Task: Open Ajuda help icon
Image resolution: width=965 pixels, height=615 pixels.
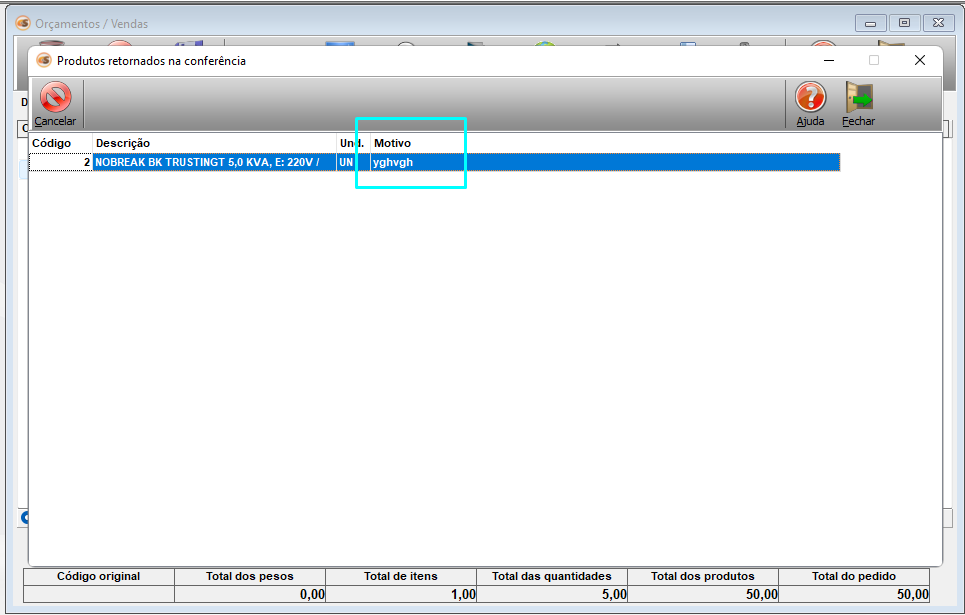Action: point(810,98)
